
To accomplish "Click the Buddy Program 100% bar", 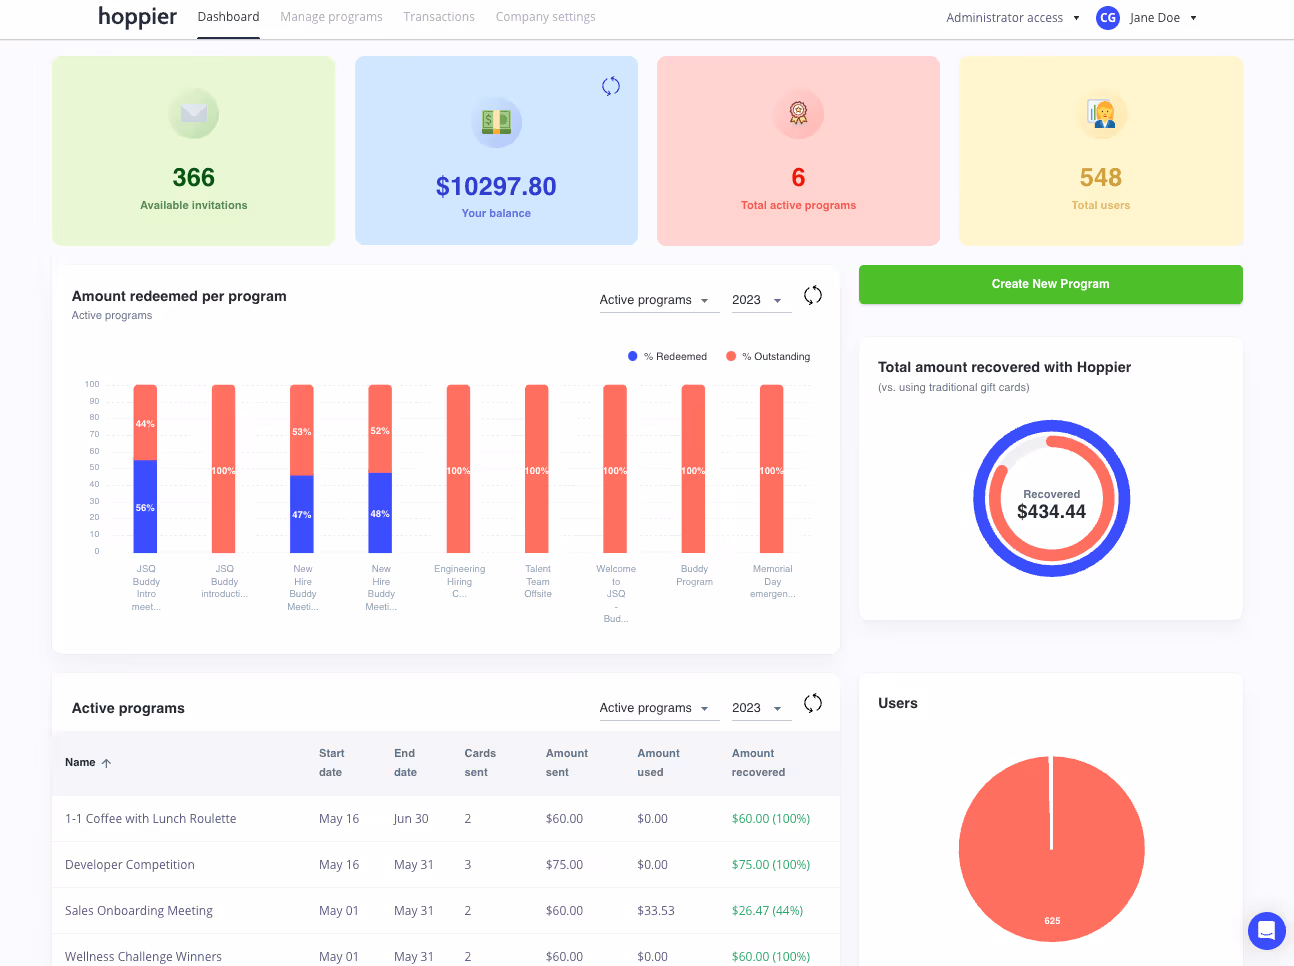I will [x=693, y=469].
